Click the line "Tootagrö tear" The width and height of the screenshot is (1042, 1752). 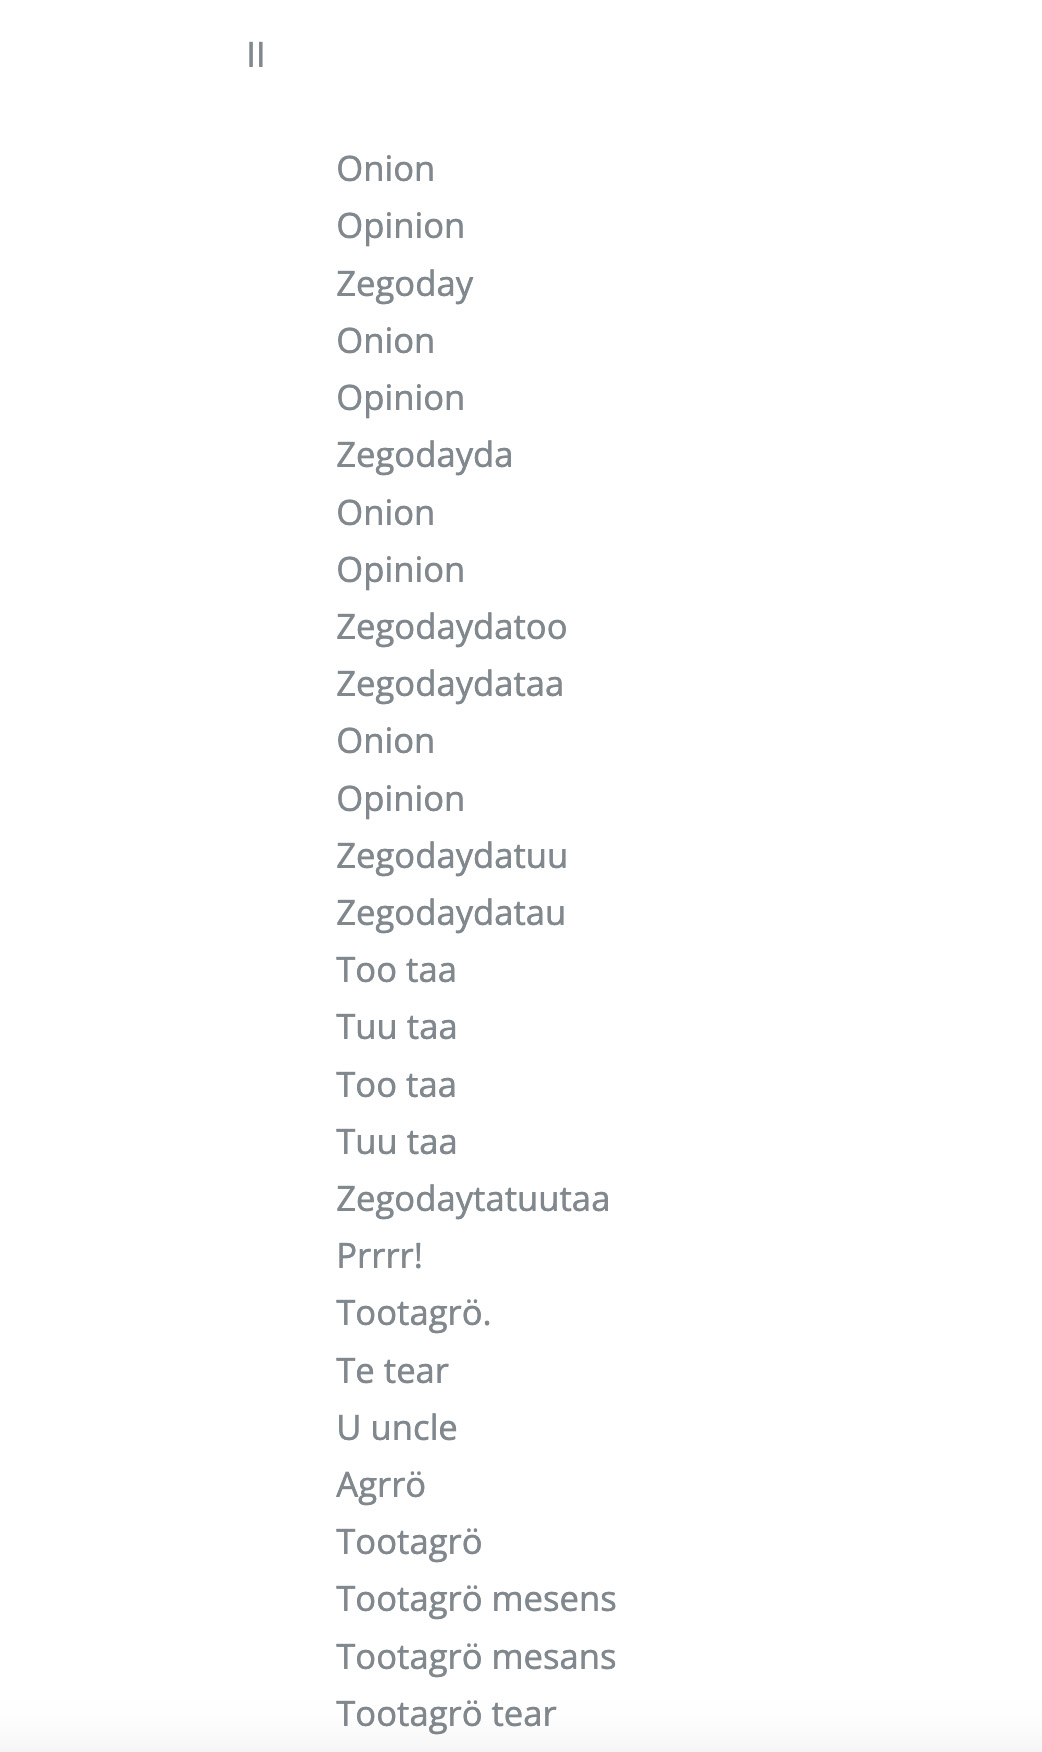(x=445, y=1715)
